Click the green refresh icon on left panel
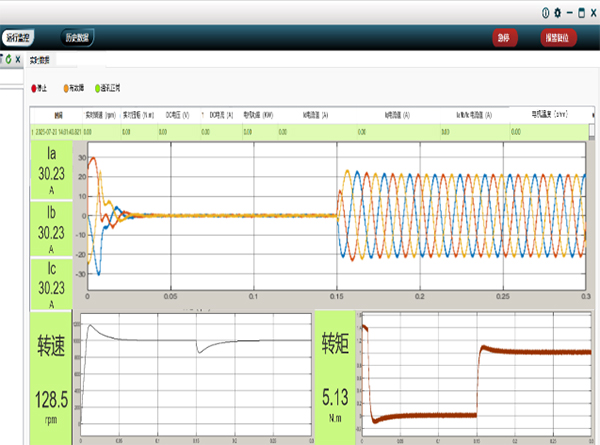This screenshot has width=600, height=445. click(x=8, y=59)
